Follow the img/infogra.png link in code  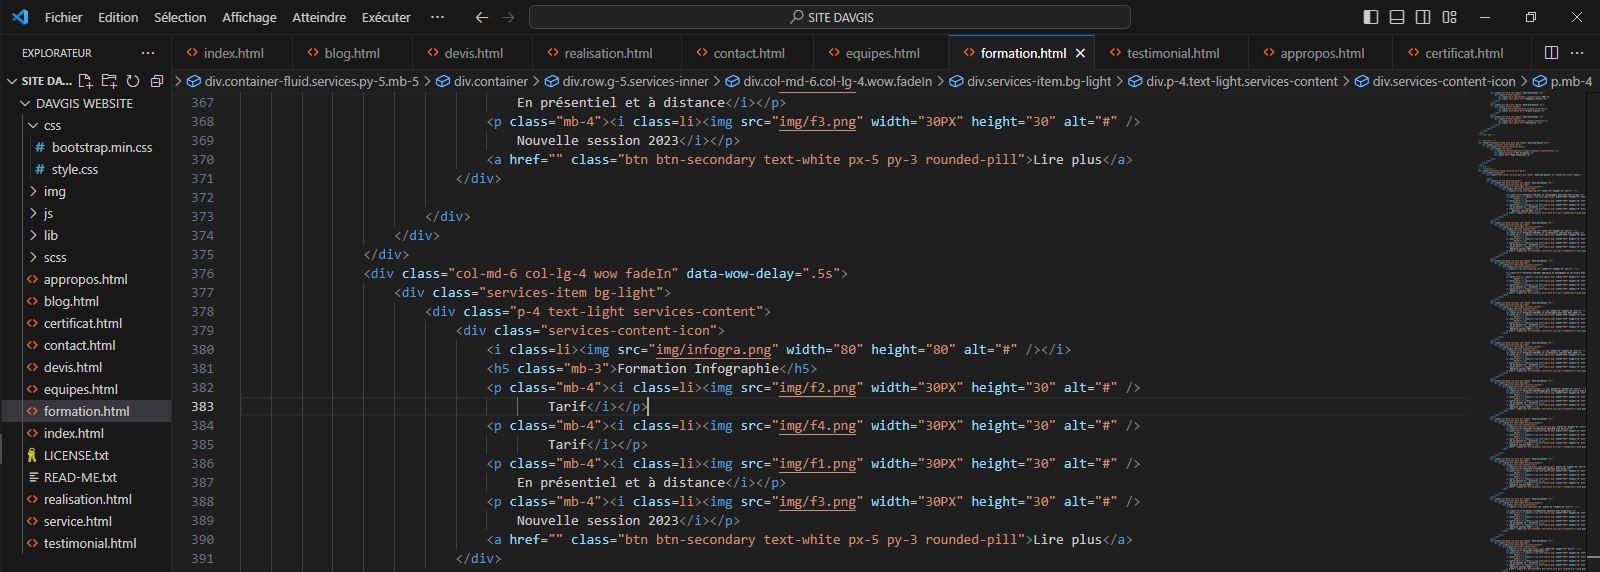click(x=713, y=350)
